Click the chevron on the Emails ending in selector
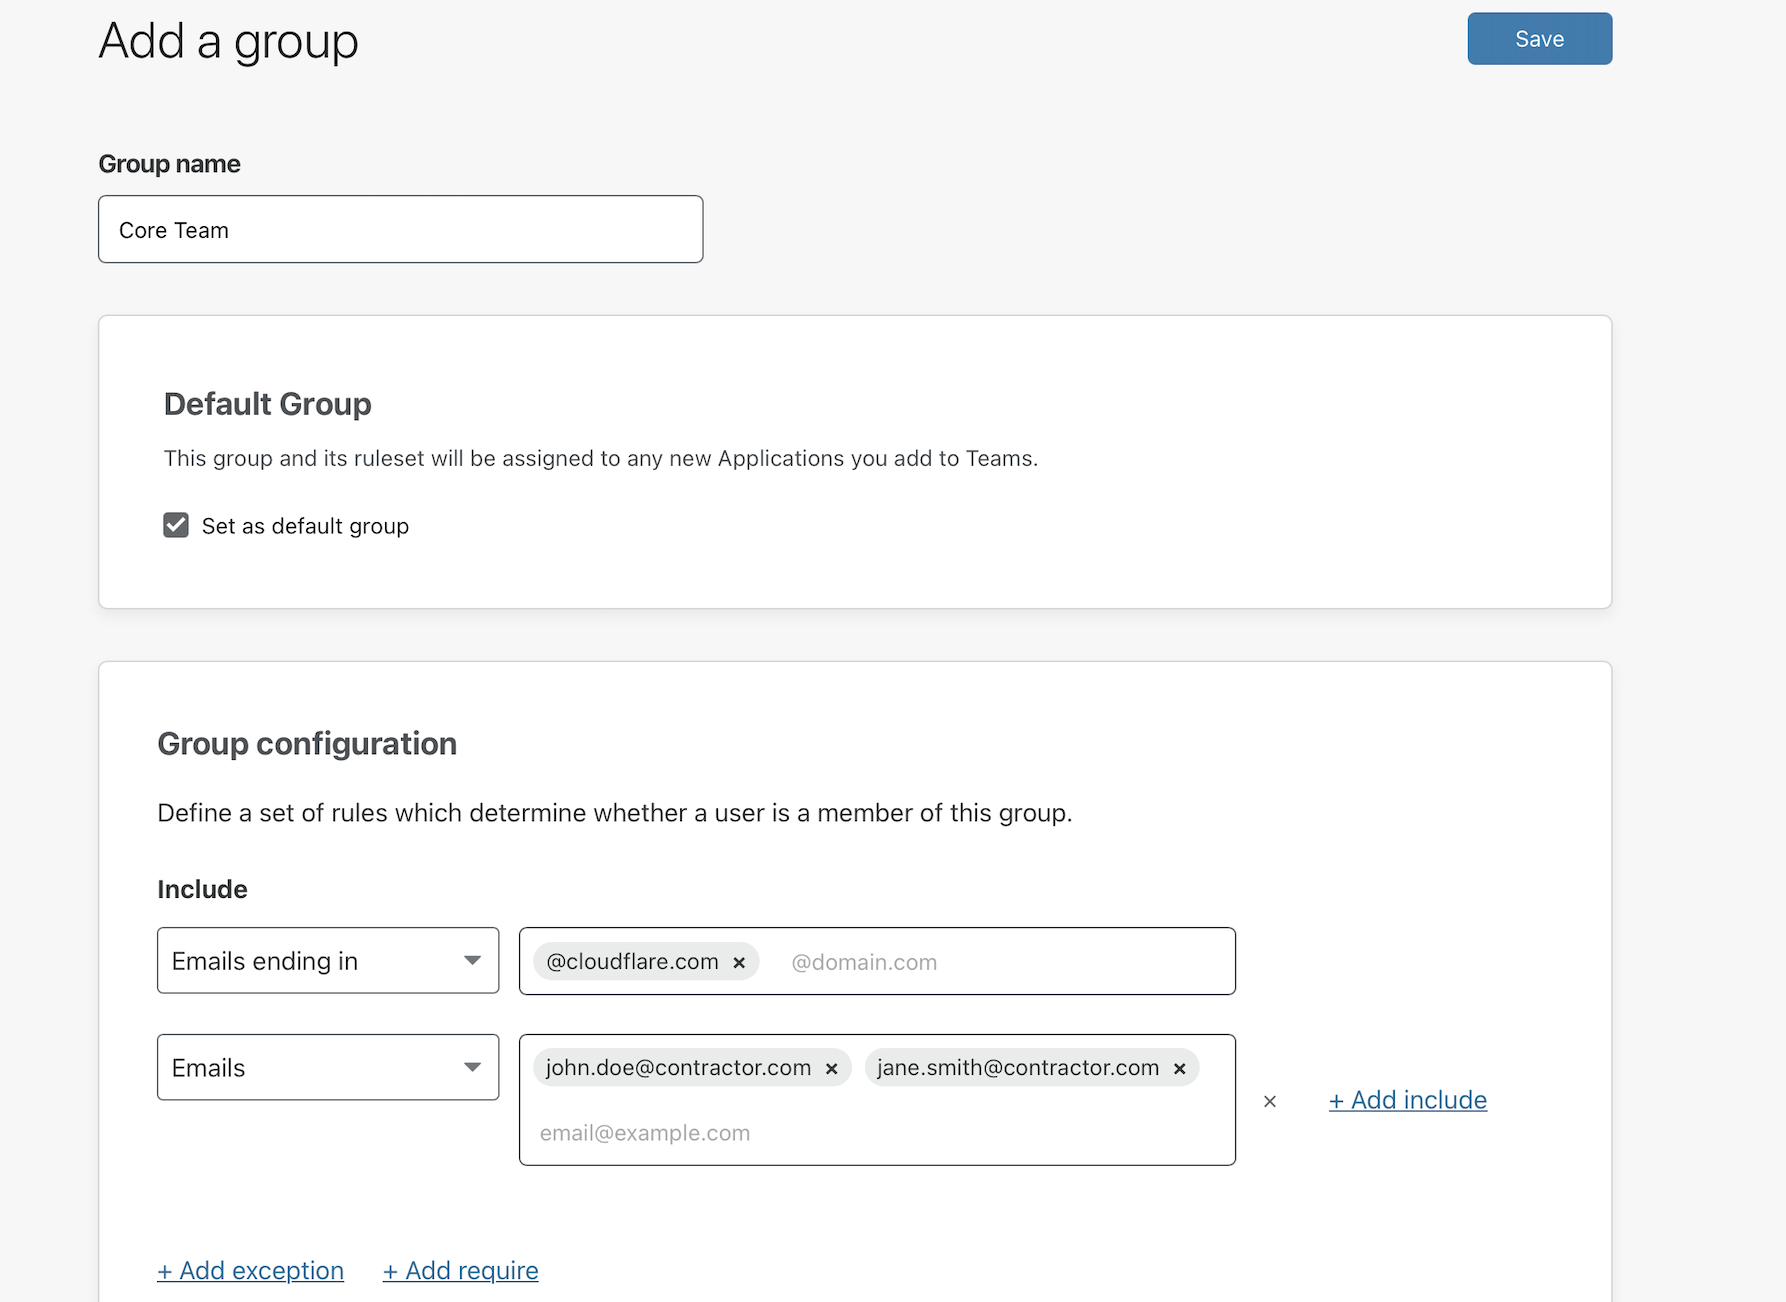 [x=472, y=960]
